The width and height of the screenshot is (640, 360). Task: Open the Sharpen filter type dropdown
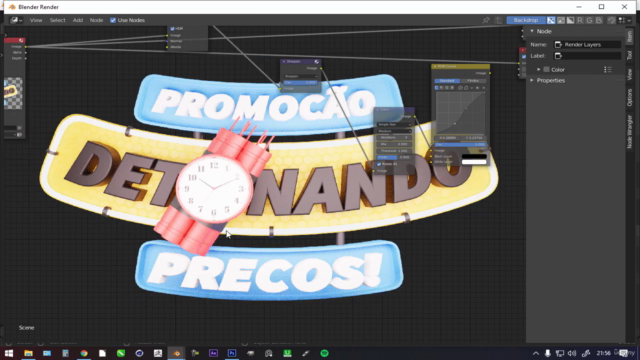[300, 76]
